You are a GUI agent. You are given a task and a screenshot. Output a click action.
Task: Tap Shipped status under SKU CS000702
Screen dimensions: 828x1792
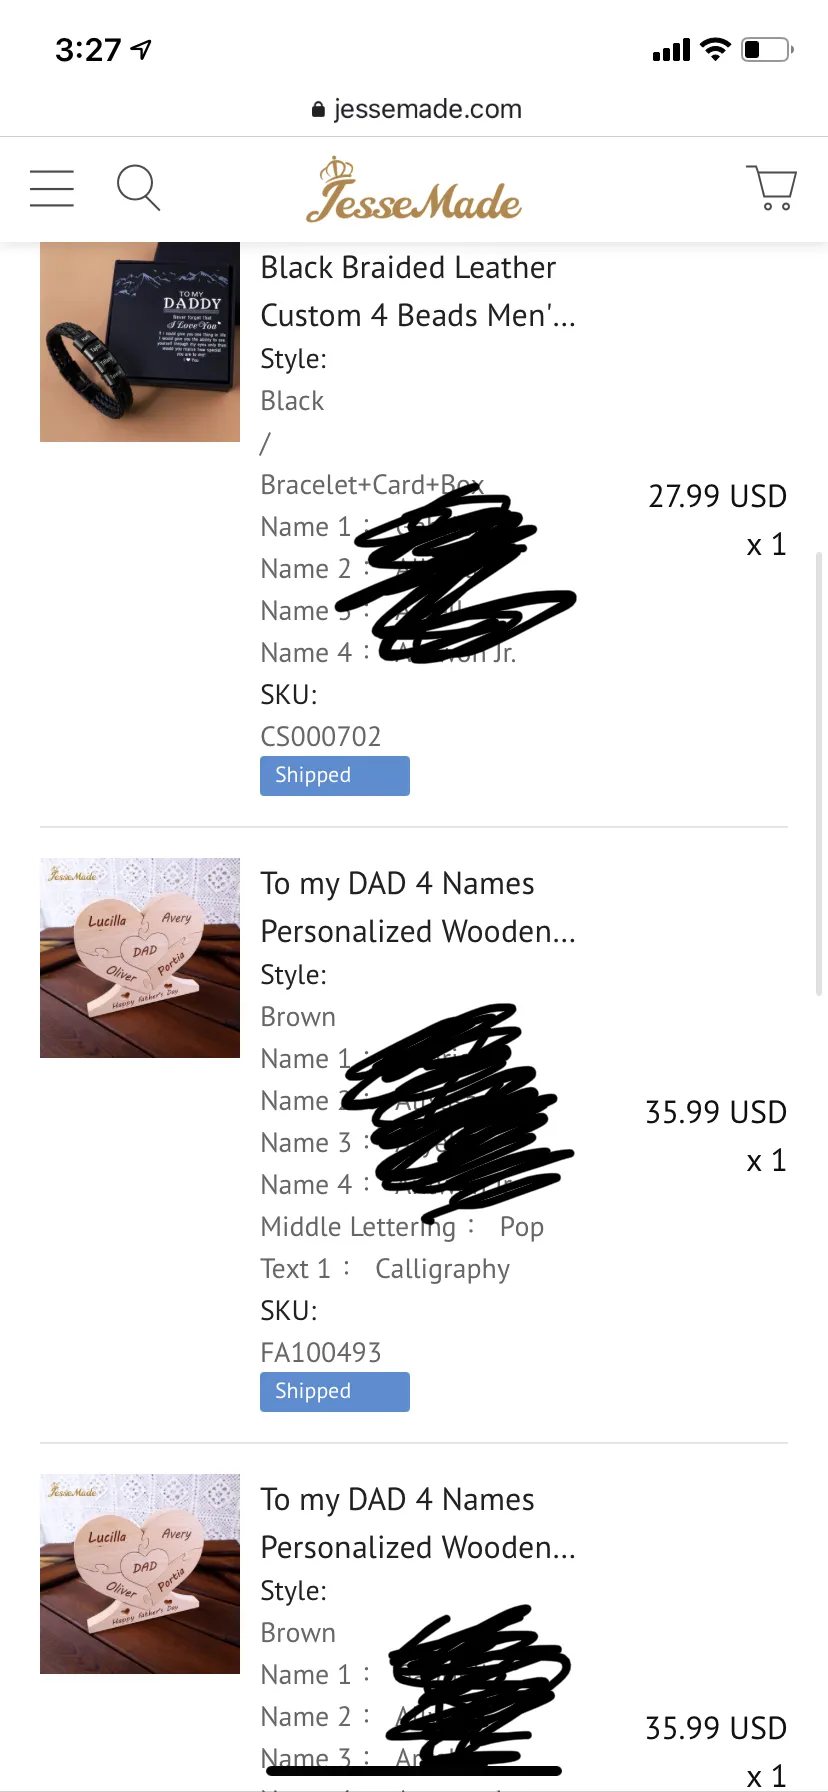click(334, 776)
